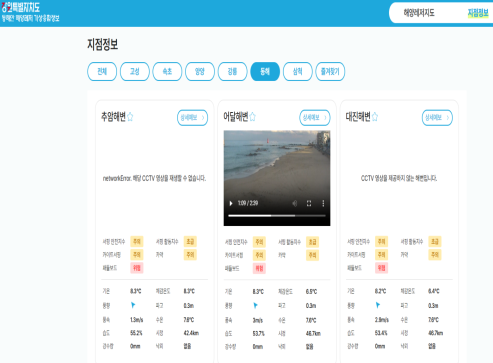Select the active 동해 region filter
The height and width of the screenshot is (363, 493).
tap(265, 71)
